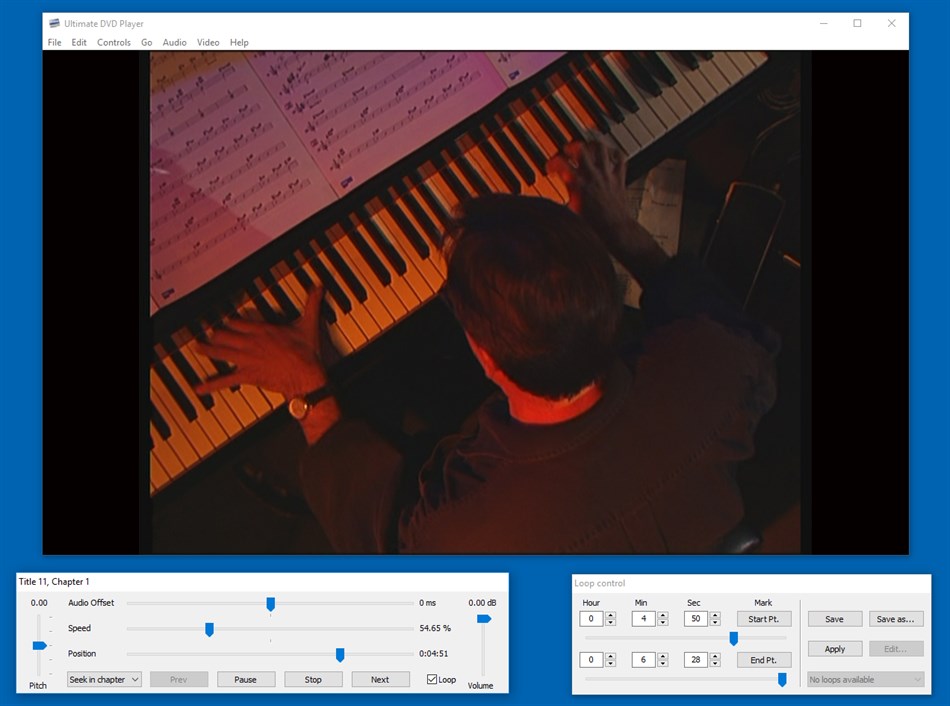Skip to the Next chapter

[380, 679]
